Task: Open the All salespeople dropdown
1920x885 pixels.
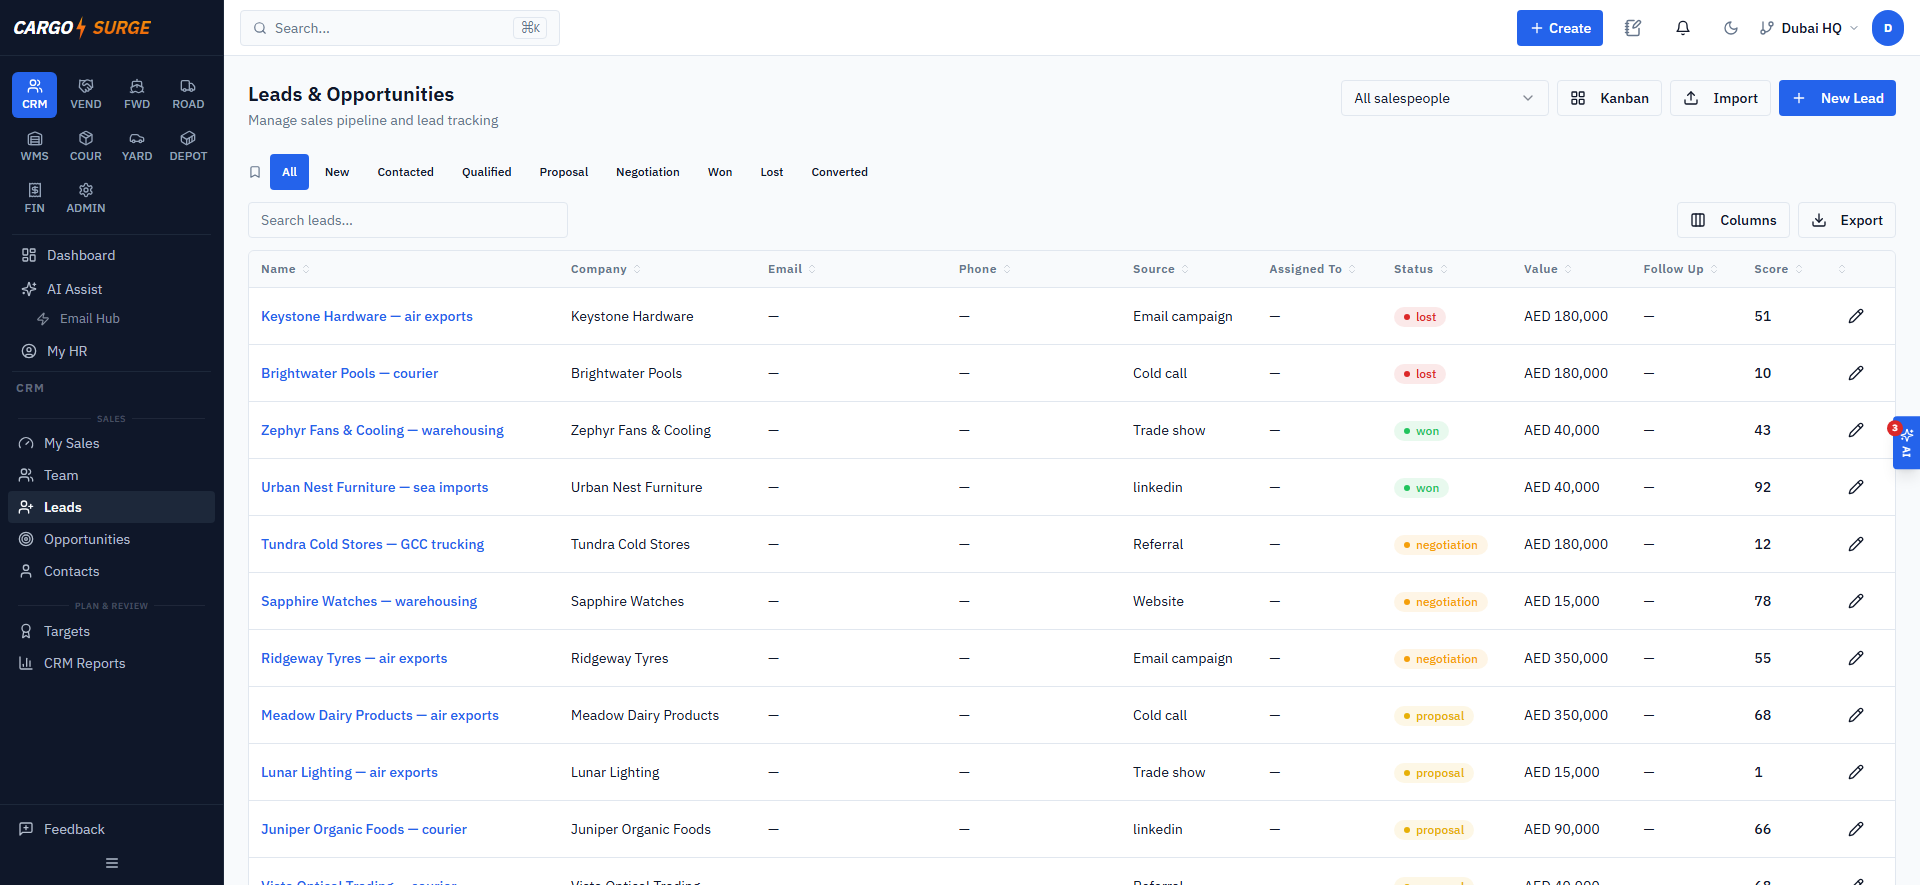Action: (1444, 98)
